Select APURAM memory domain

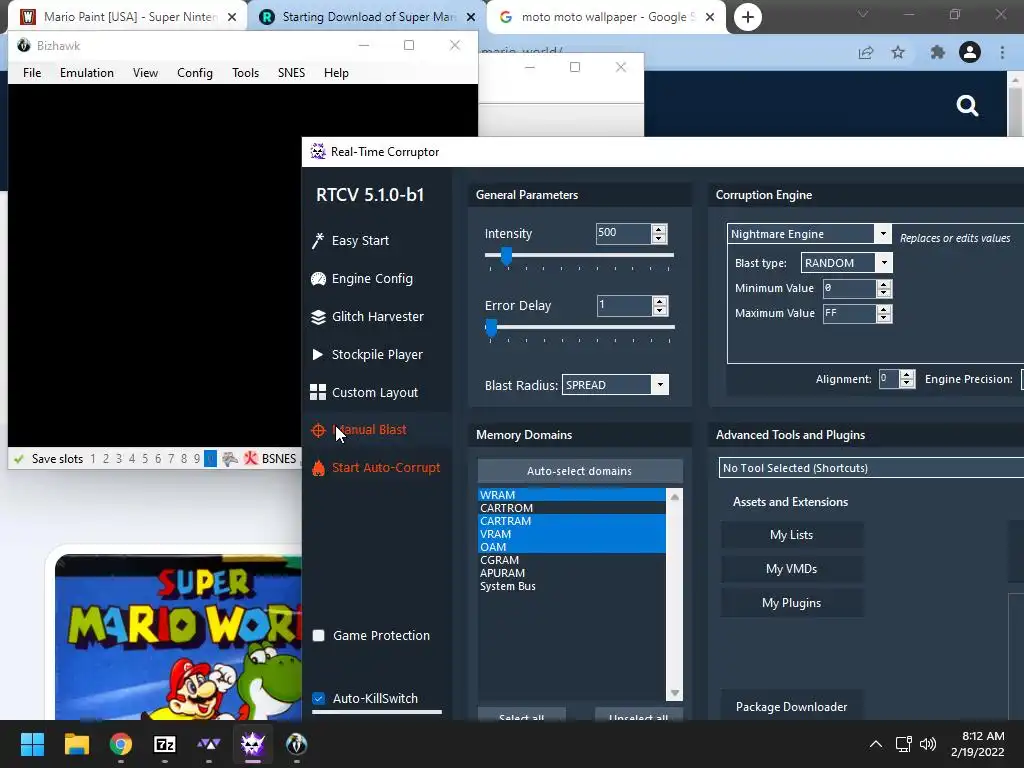pos(572,573)
